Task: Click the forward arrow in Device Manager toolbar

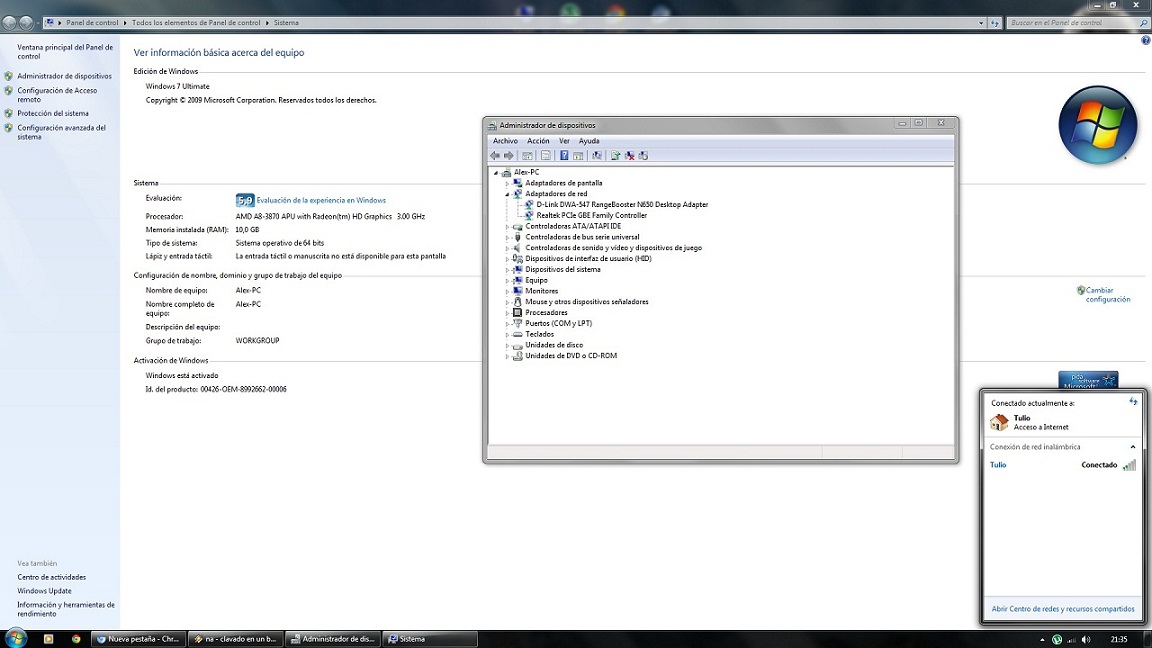Action: pos(508,156)
